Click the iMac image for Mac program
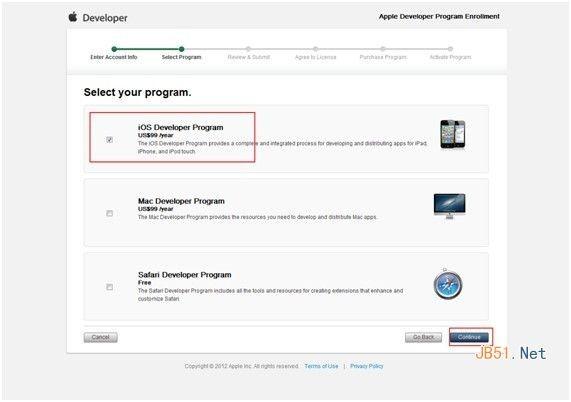The image size is (571, 402). [449, 206]
